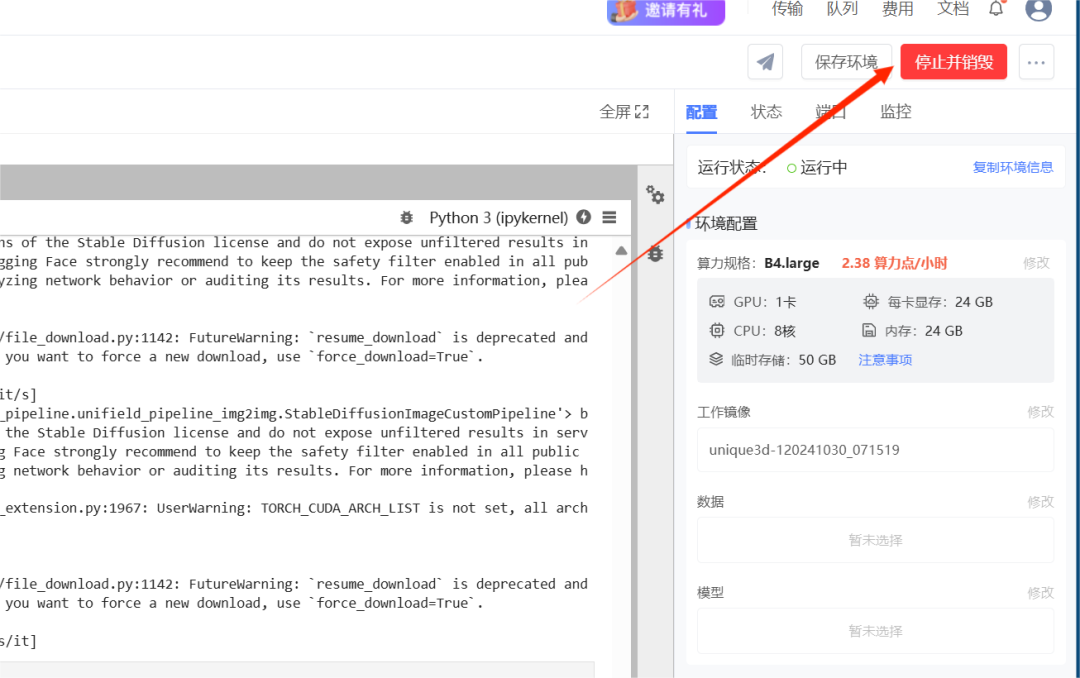Open the 费用 billing menu

[x=897, y=9]
